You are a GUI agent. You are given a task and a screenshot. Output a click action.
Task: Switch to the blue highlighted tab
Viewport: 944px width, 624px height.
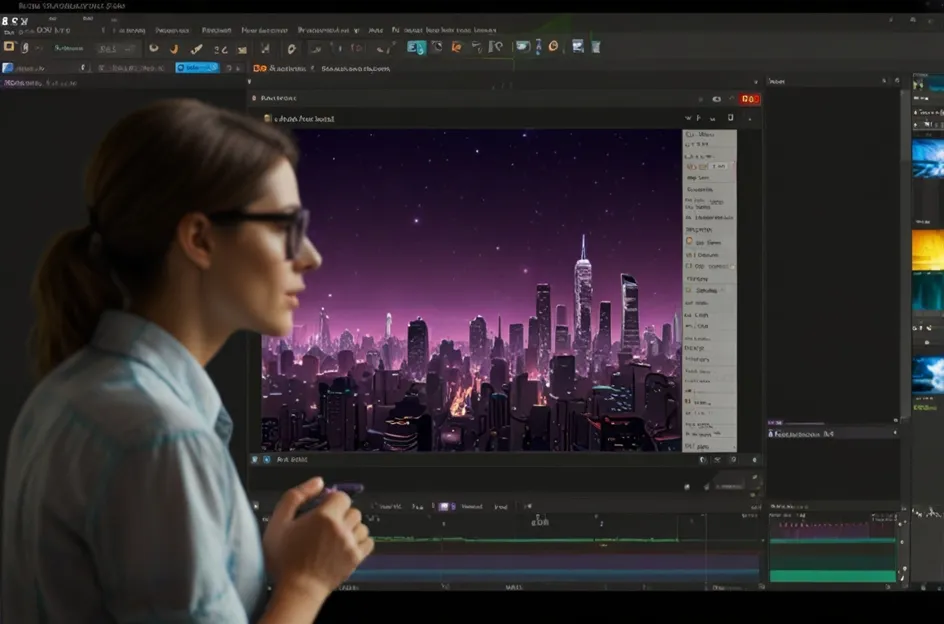(197, 68)
